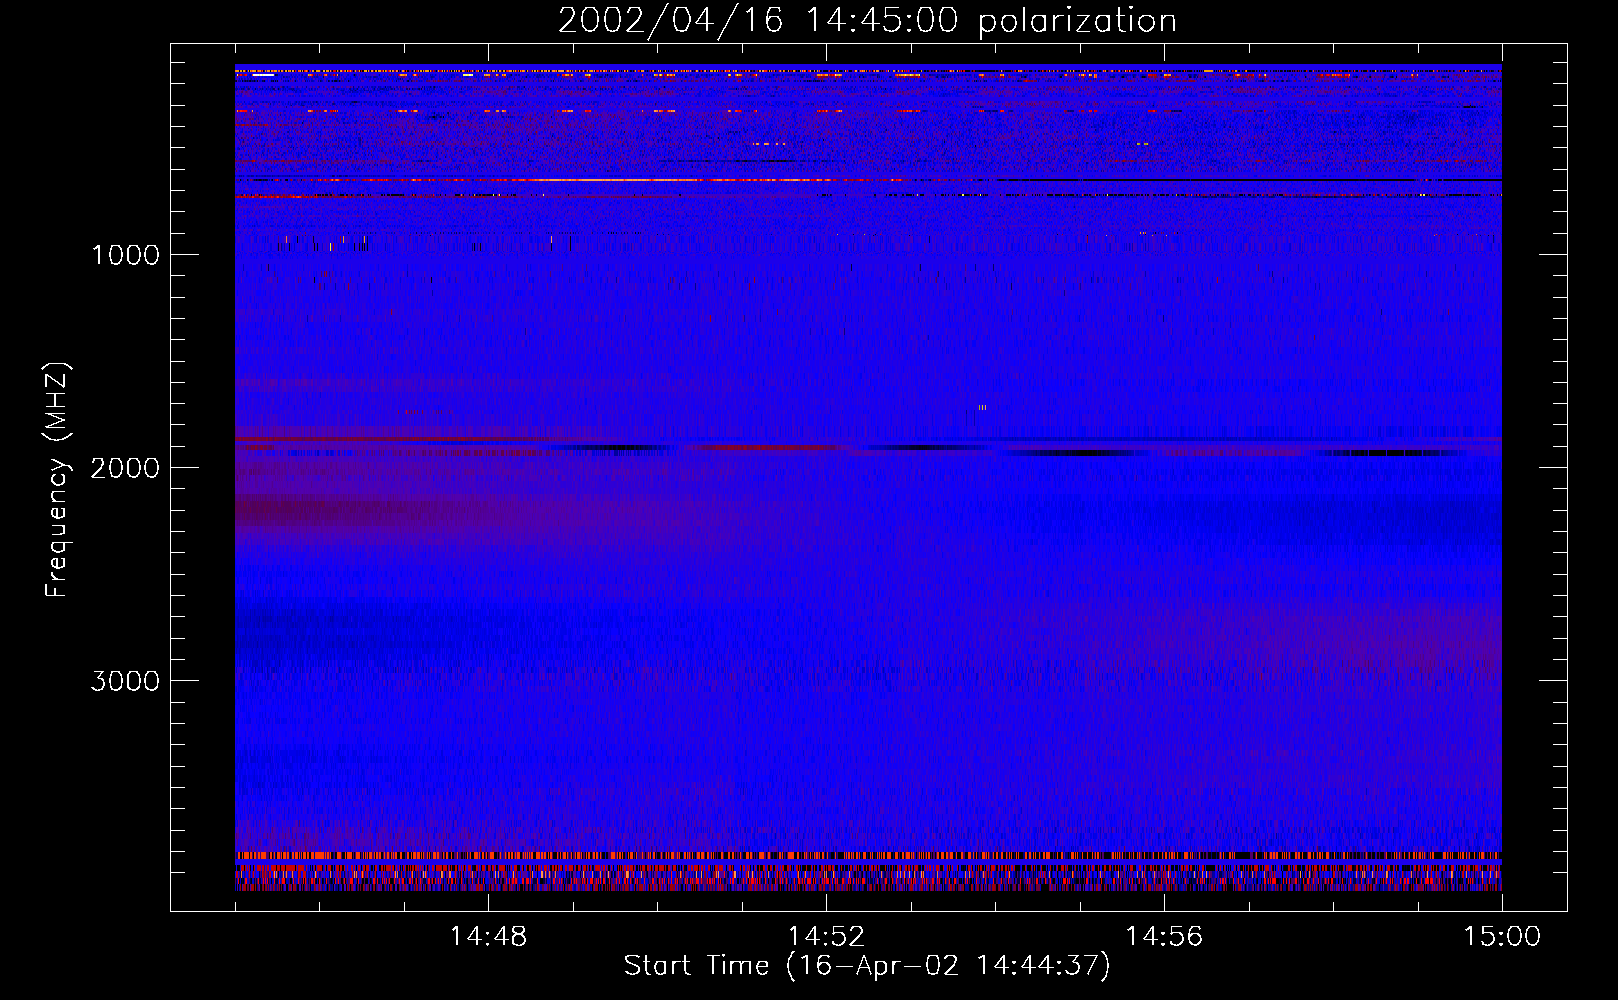The width and height of the screenshot is (1618, 1000).
Task: Click the 'Frequency (MHZ)' y-axis label
Action: [57, 480]
